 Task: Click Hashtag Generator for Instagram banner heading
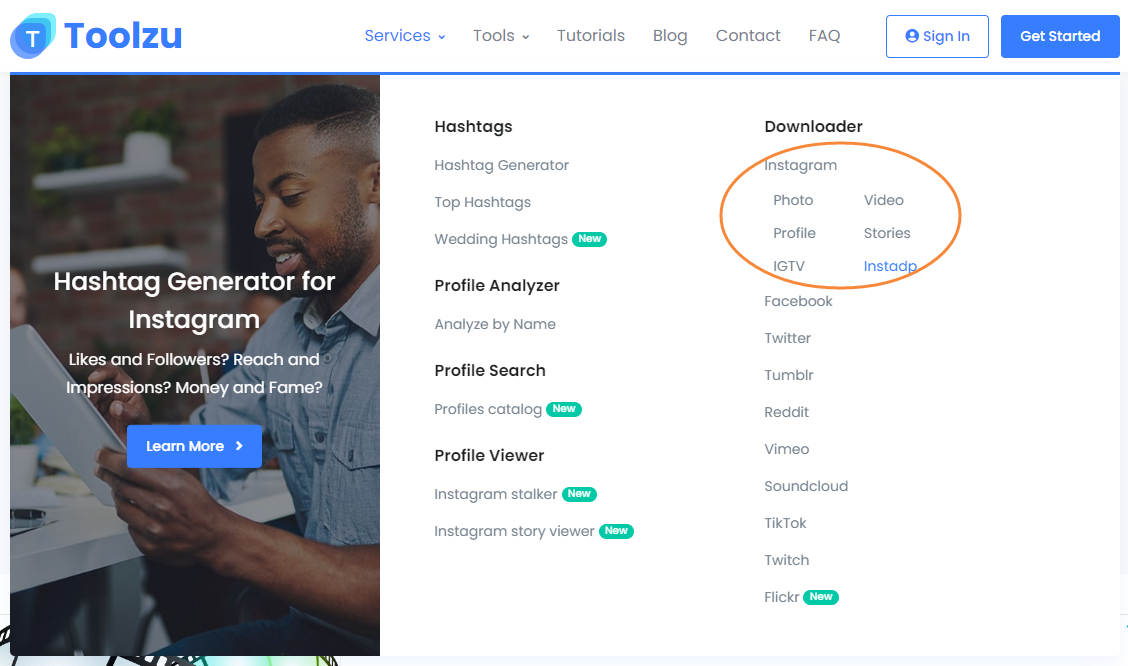tap(194, 300)
